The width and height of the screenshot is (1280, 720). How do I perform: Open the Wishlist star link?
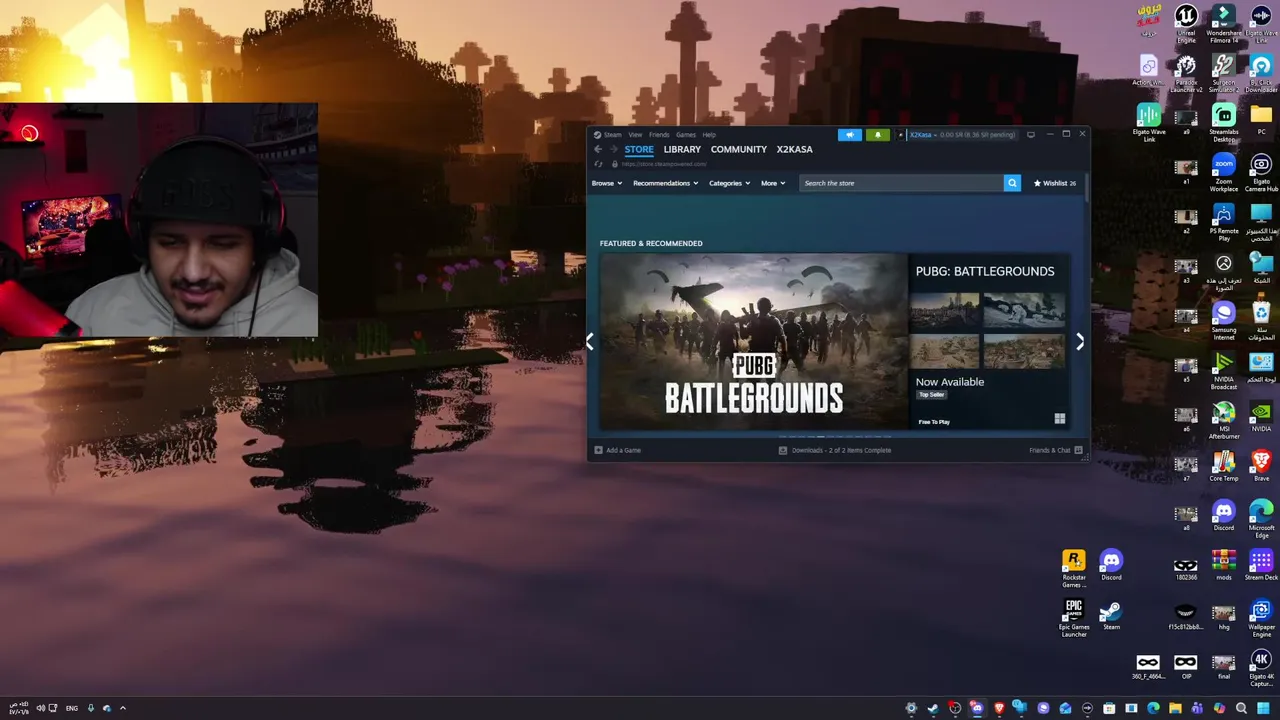pos(1055,183)
